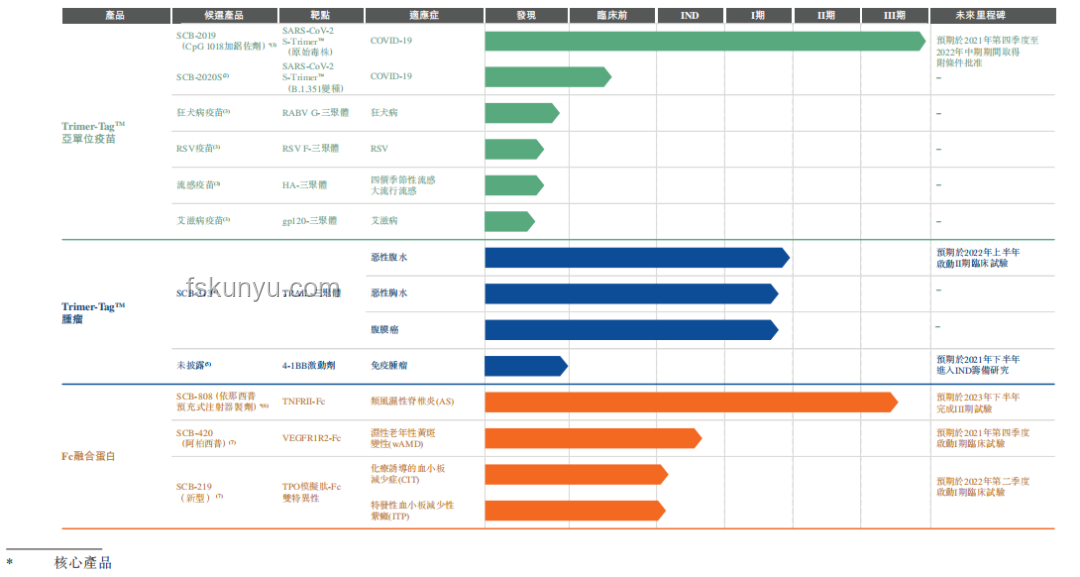Click the 狂犬病 indication

coord(384,112)
